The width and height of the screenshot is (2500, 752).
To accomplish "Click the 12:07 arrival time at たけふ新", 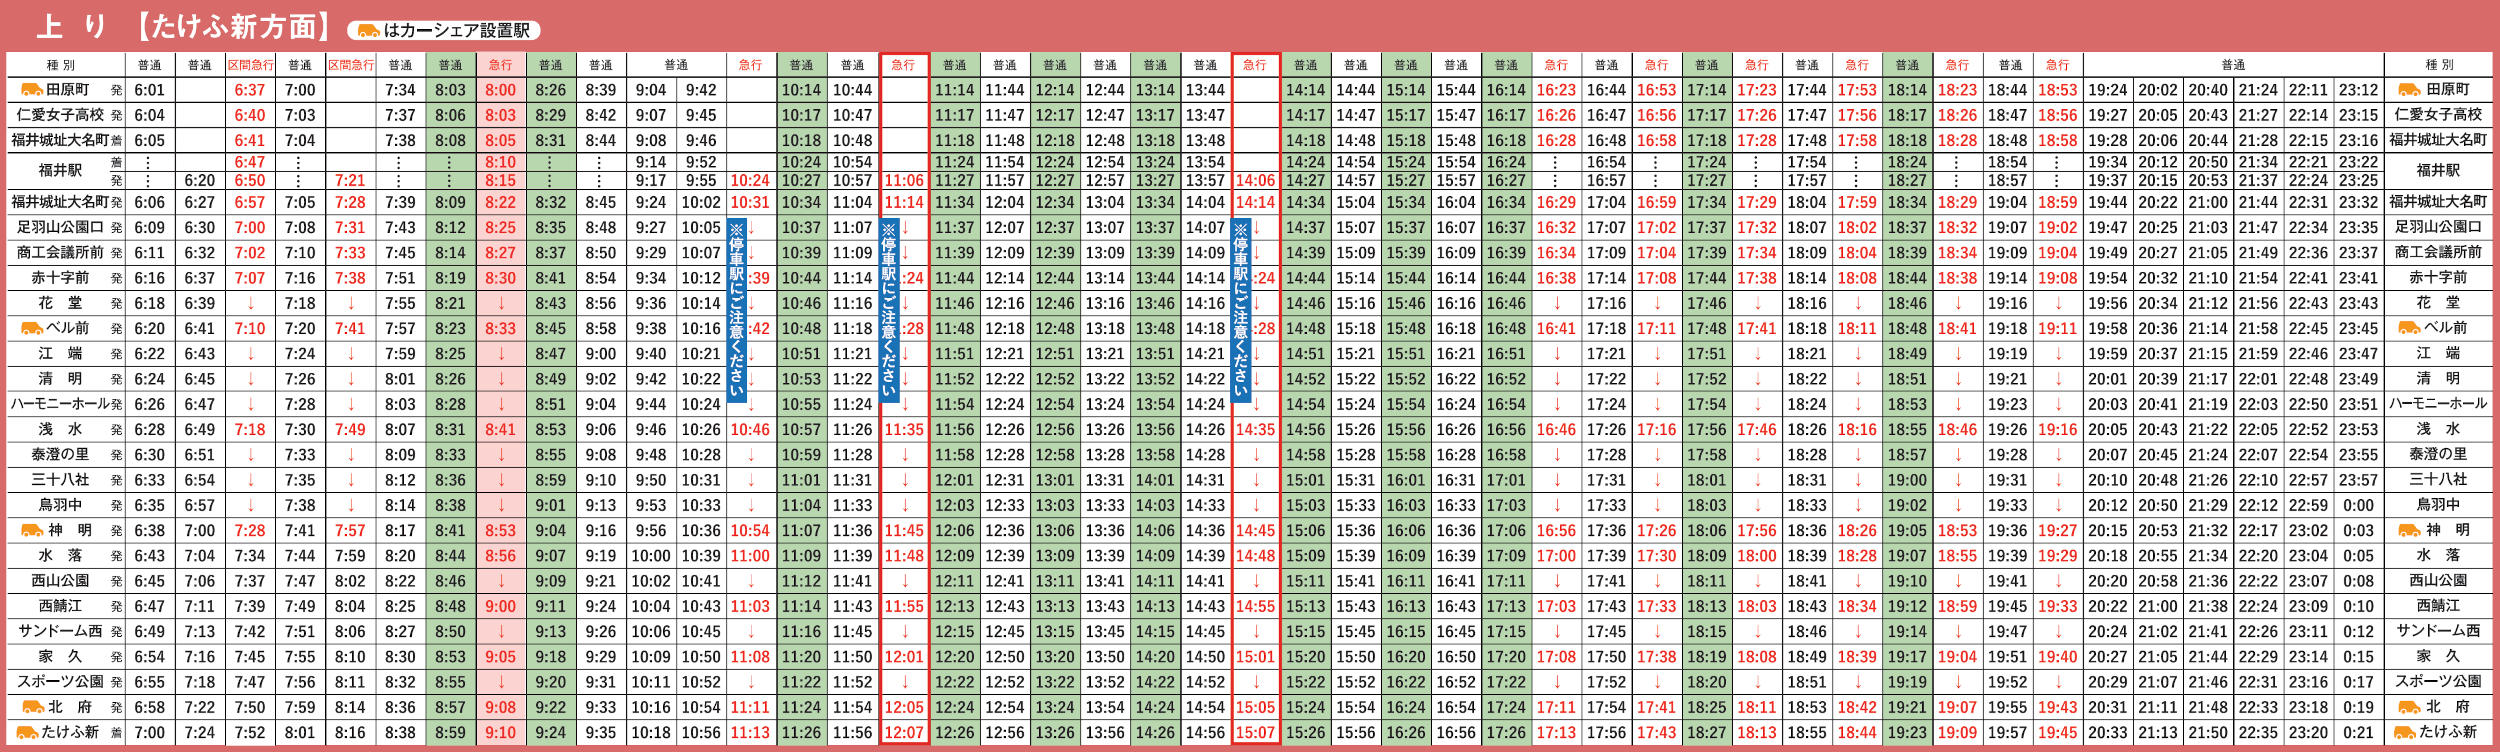I will (904, 732).
